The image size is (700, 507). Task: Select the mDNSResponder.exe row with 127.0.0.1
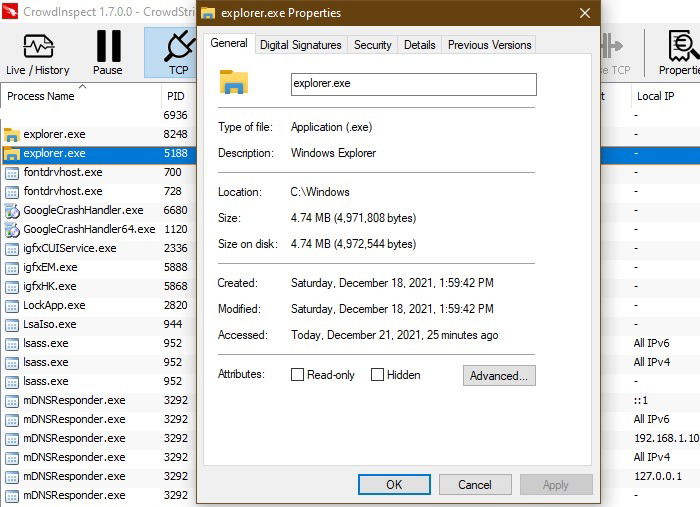(98, 476)
